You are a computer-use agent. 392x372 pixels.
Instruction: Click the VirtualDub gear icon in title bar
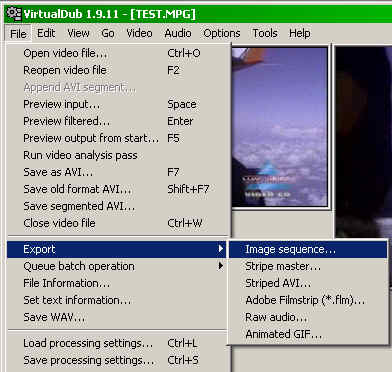pyautogui.click(x=14, y=13)
